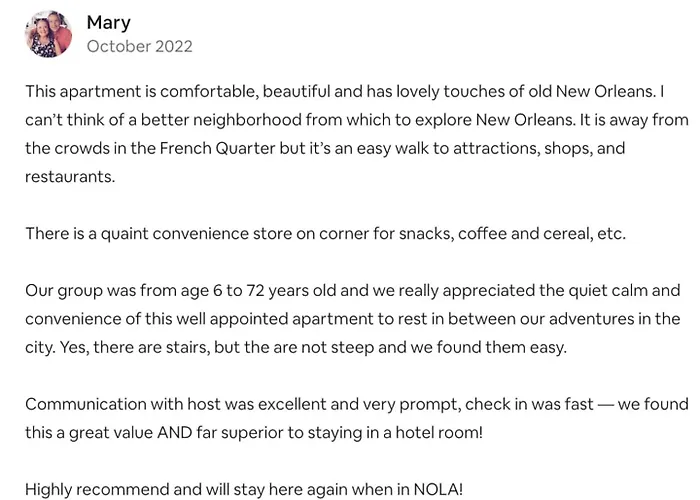Click the October 2022 review date
The width and height of the screenshot is (700, 500).
tap(139, 46)
